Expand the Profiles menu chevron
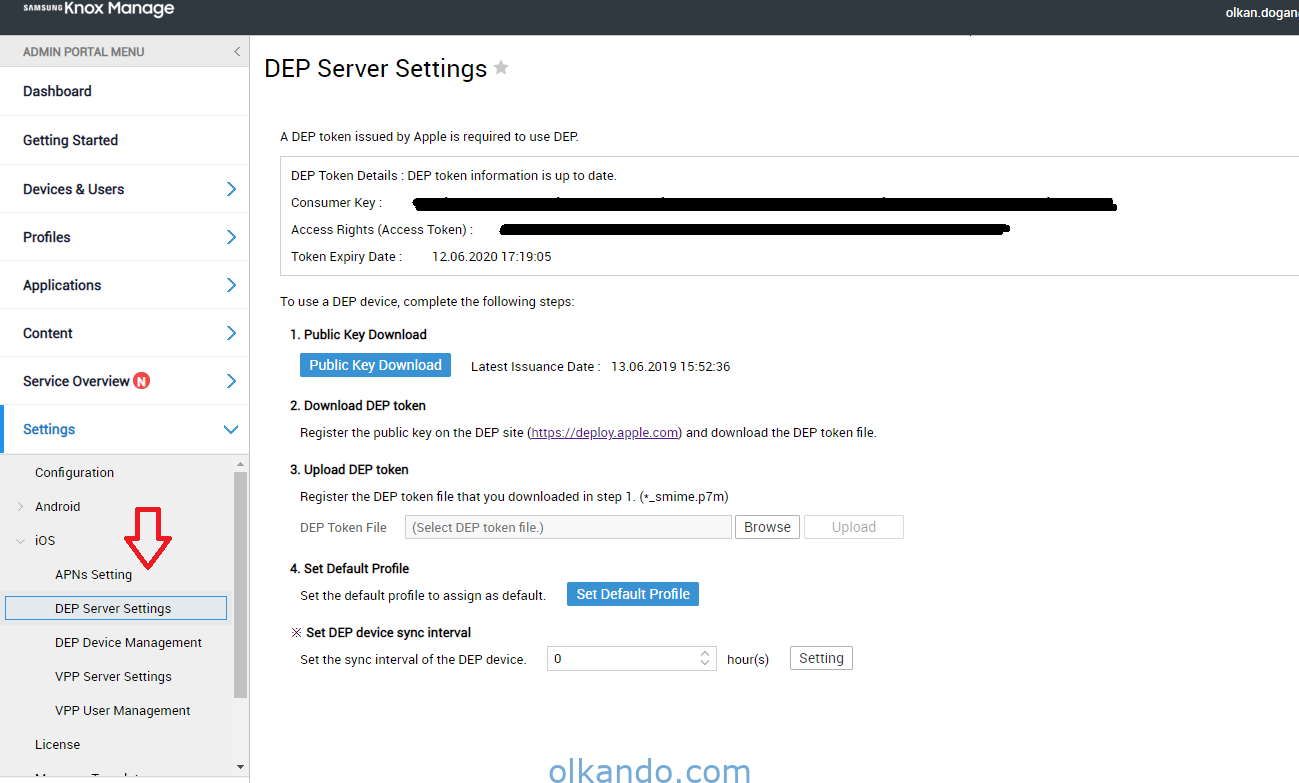 [x=231, y=237]
